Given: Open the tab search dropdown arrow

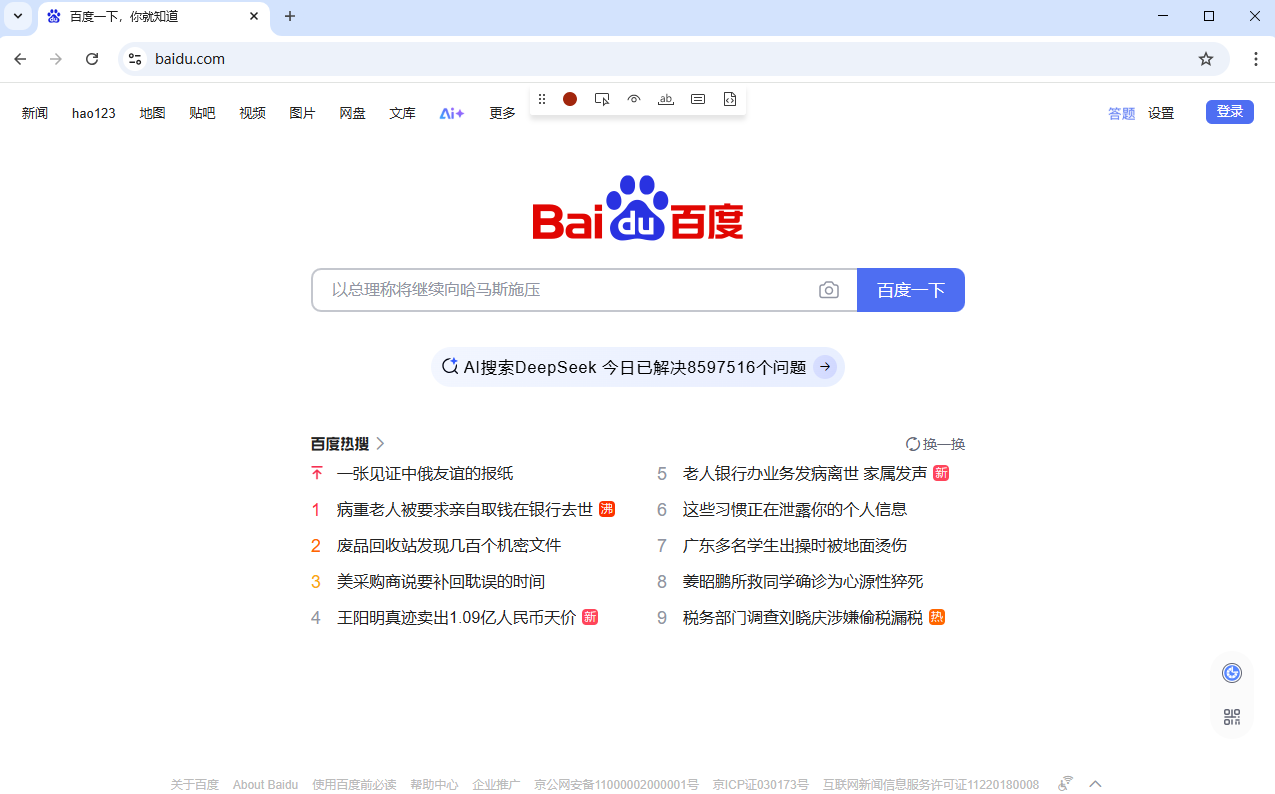Looking at the screenshot, I should (x=17, y=16).
